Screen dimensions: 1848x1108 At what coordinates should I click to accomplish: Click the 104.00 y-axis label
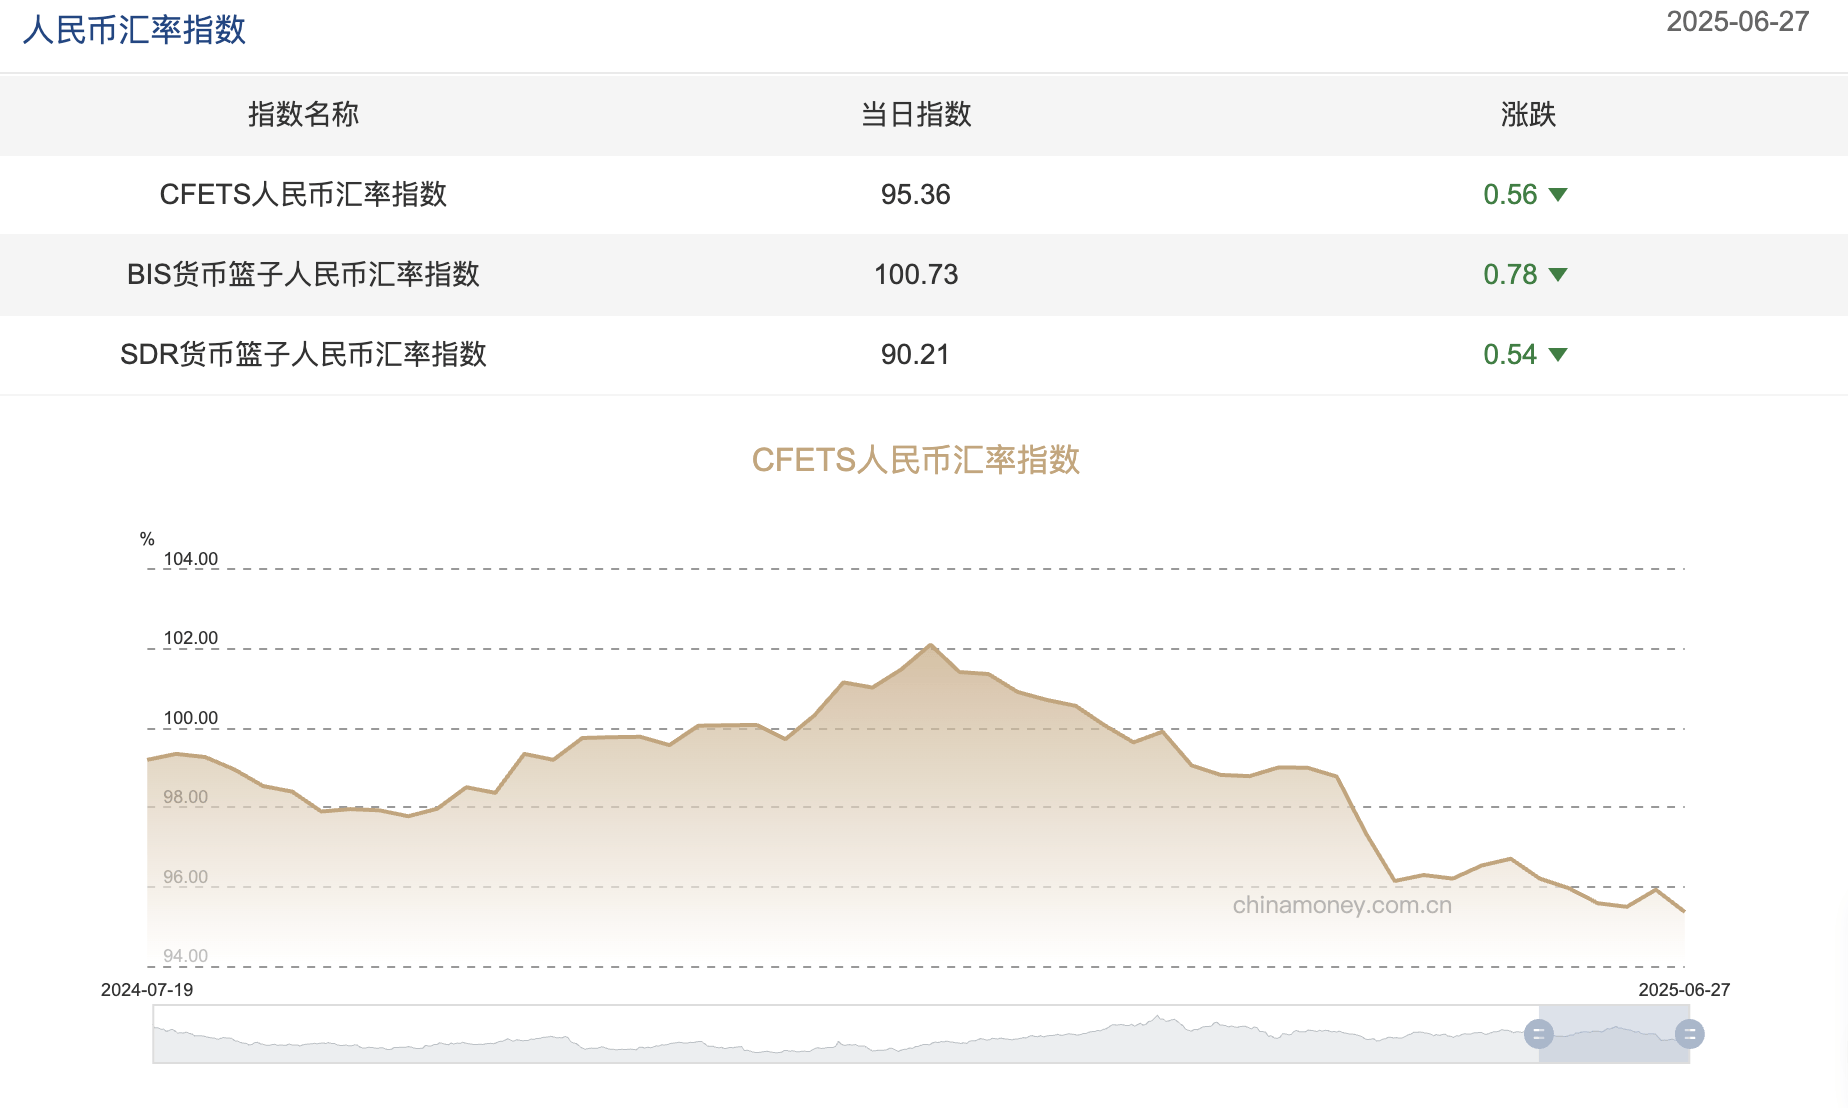[x=191, y=559]
